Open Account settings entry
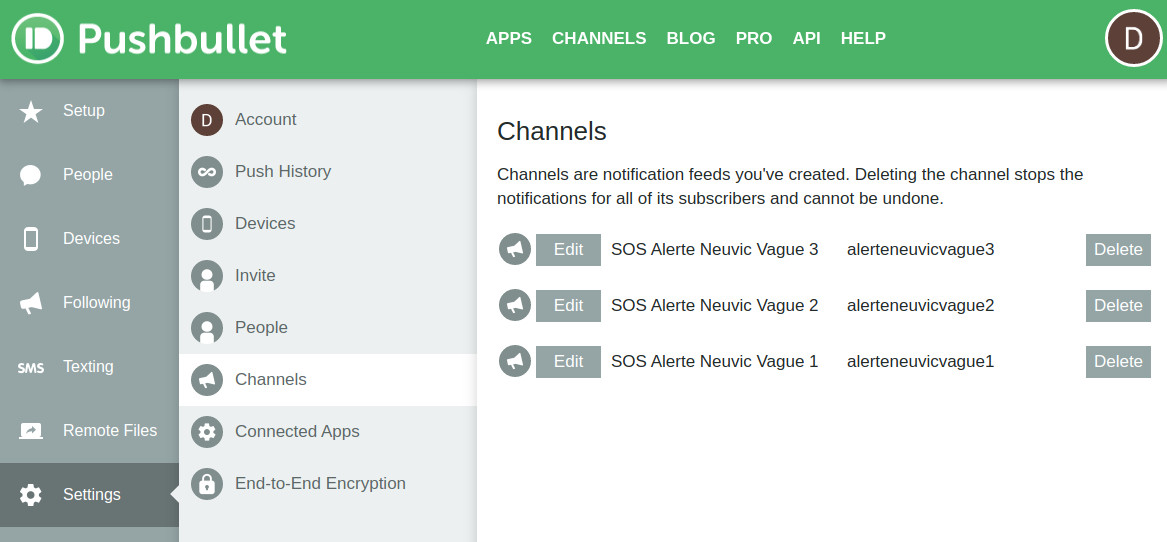 pyautogui.click(x=265, y=120)
